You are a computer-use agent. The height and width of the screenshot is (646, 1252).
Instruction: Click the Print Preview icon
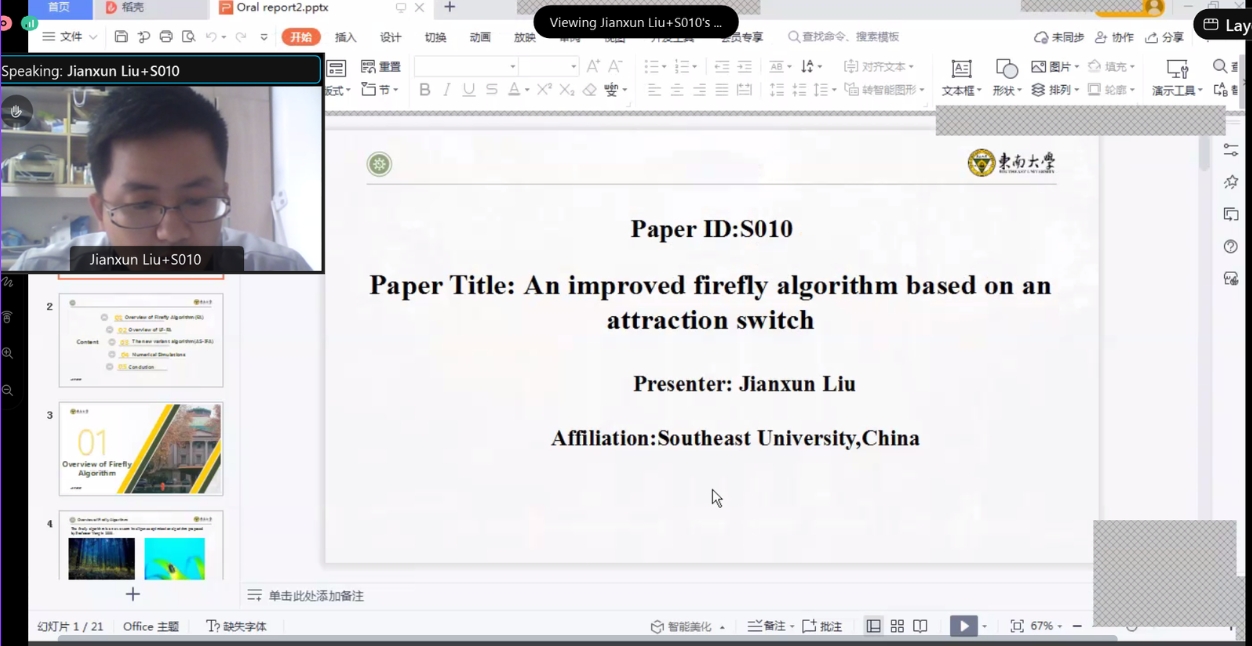coord(188,37)
